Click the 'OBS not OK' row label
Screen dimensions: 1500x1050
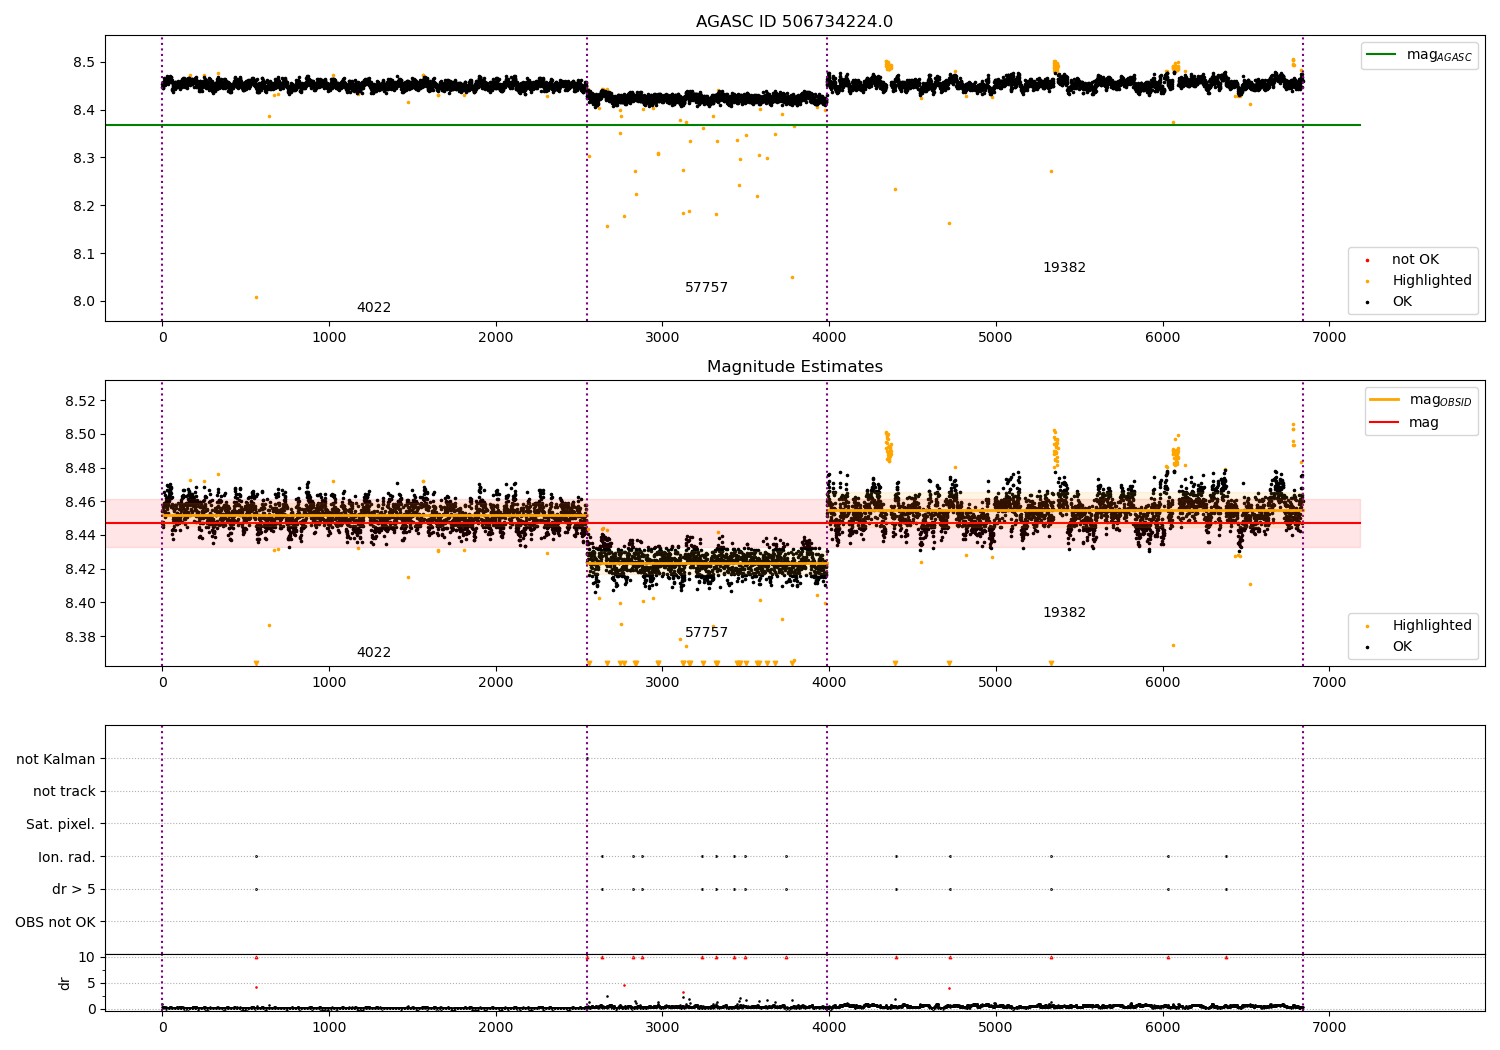pos(55,922)
